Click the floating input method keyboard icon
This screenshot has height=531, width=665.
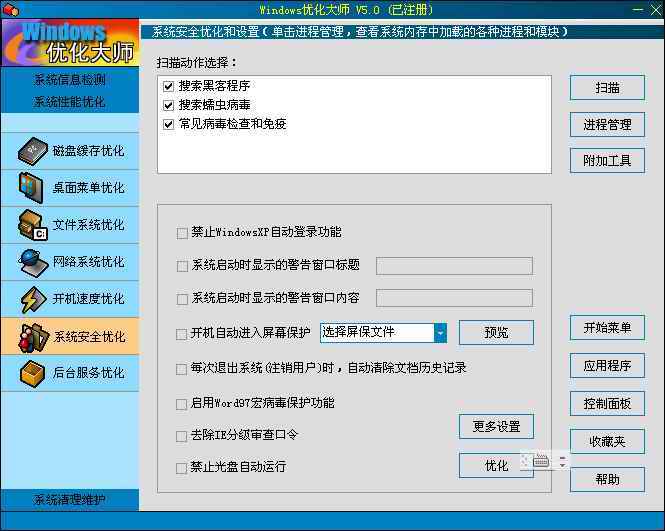click(x=541, y=461)
